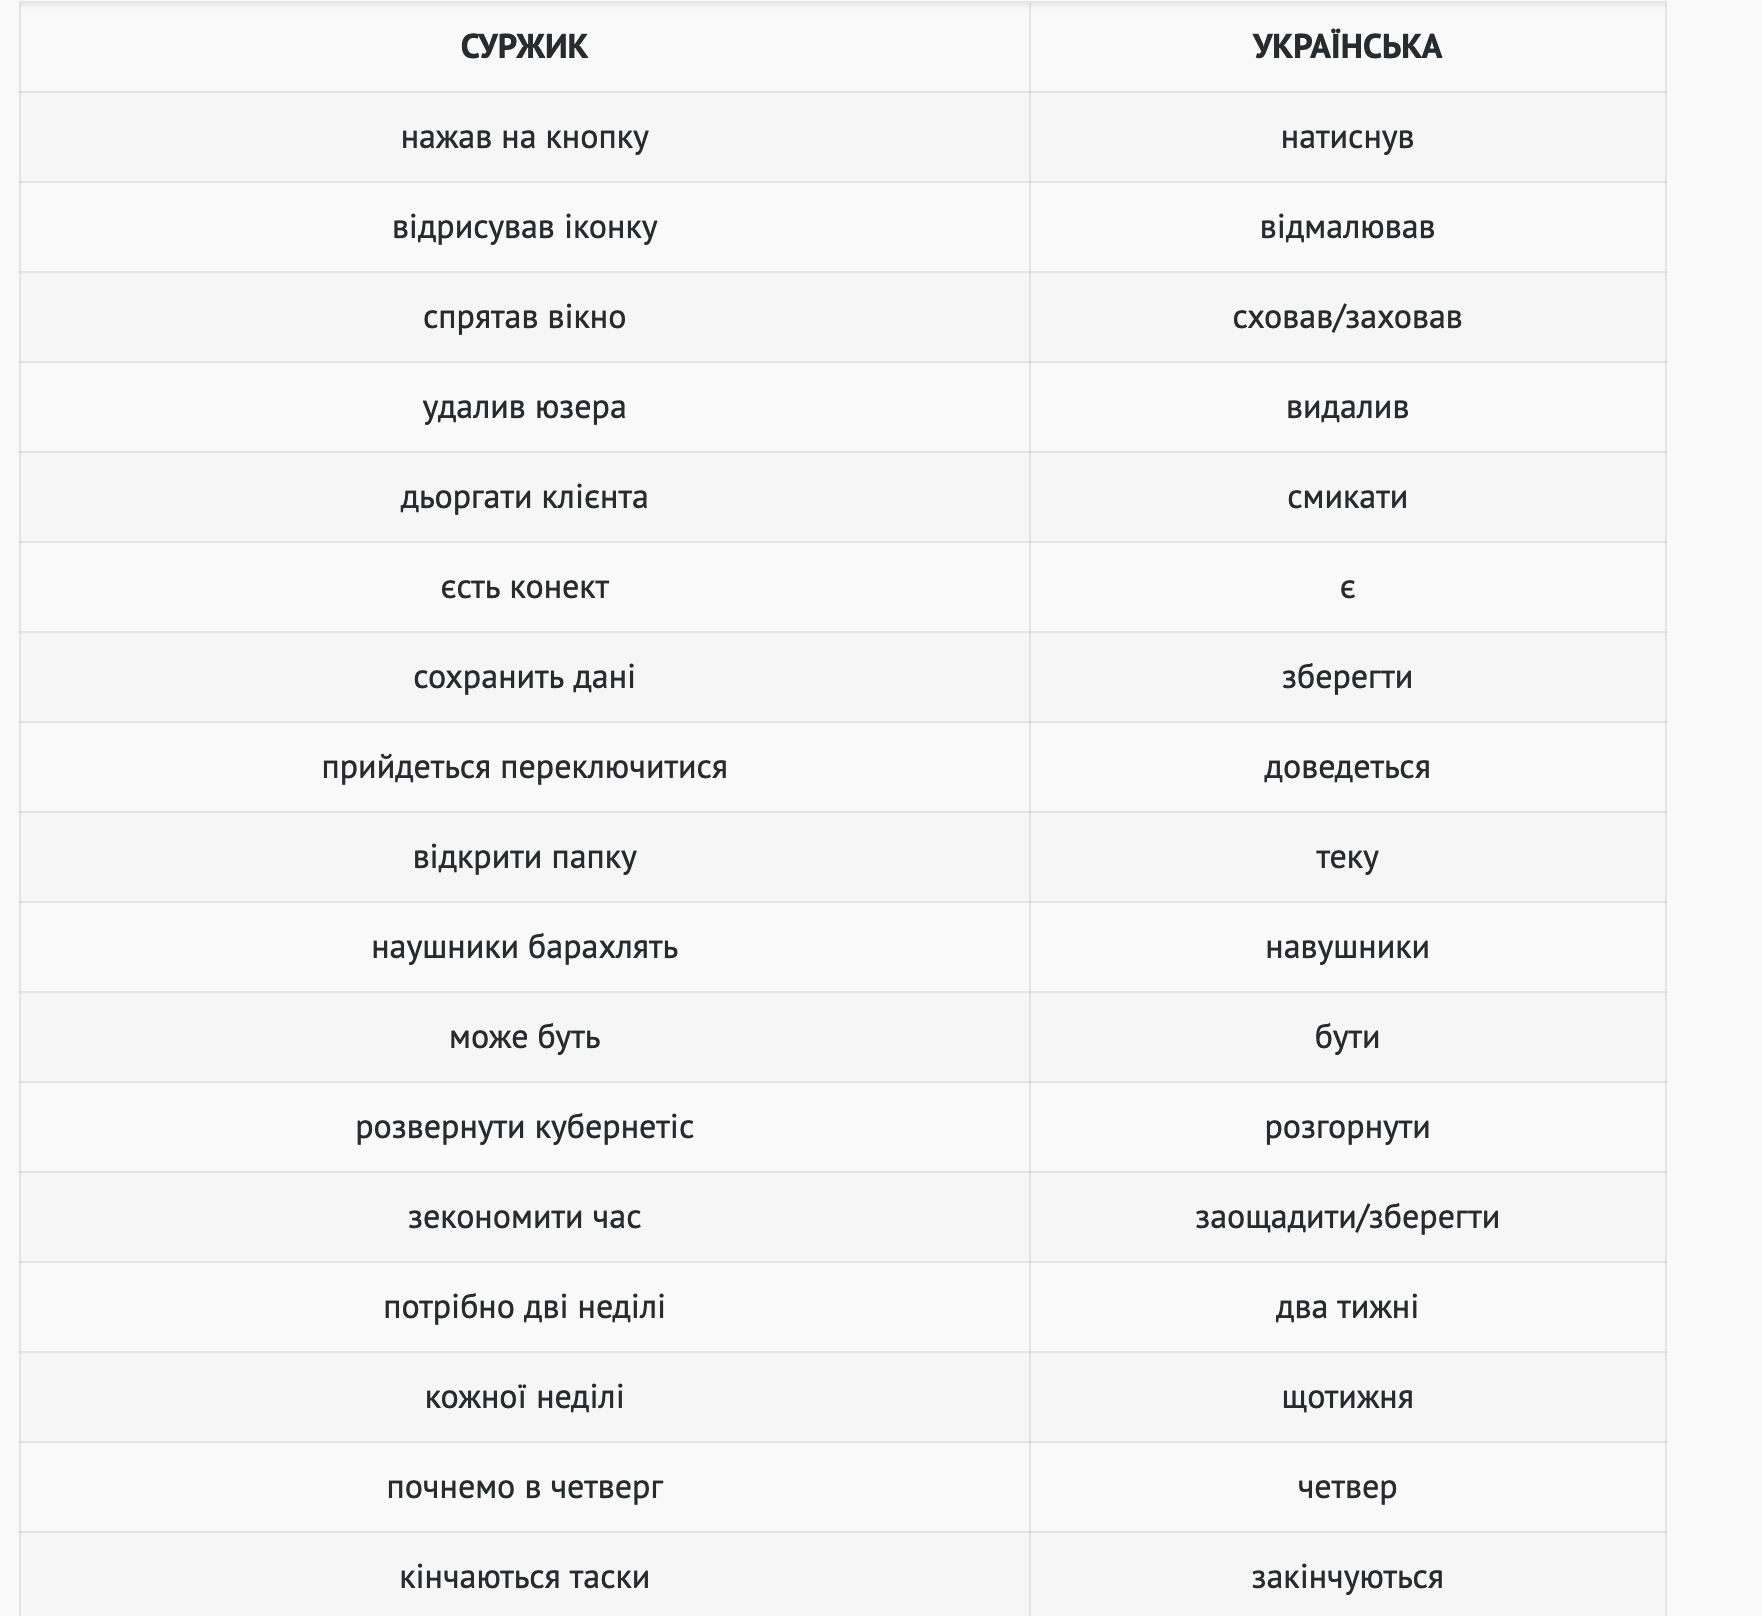1762x1616 pixels.
Task: Select the 'почнемо в четверг' cell
Action: pyautogui.click(x=524, y=1487)
